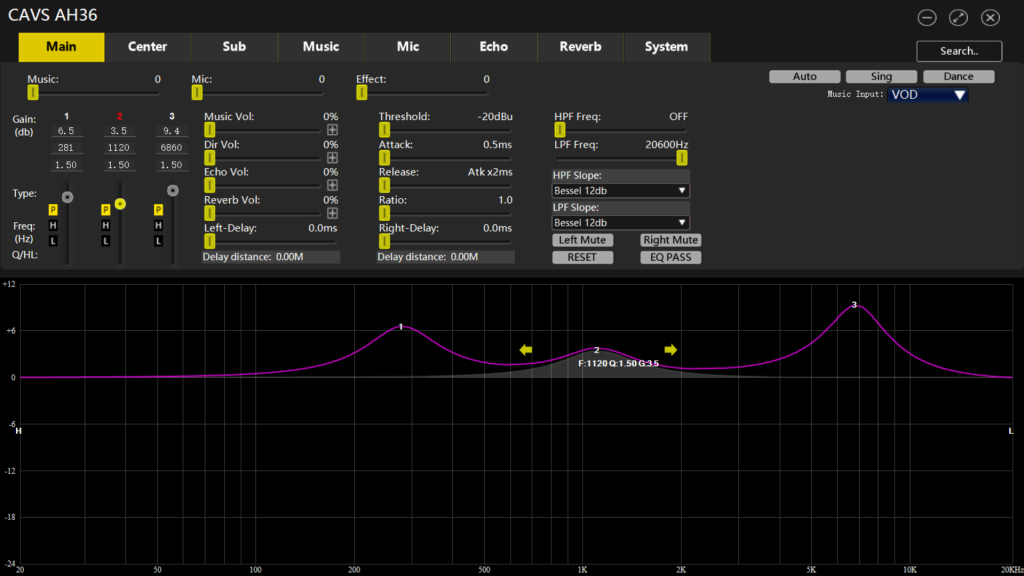The image size is (1024, 576).
Task: Click the plus icon beside Music Vol
Action: click(332, 129)
